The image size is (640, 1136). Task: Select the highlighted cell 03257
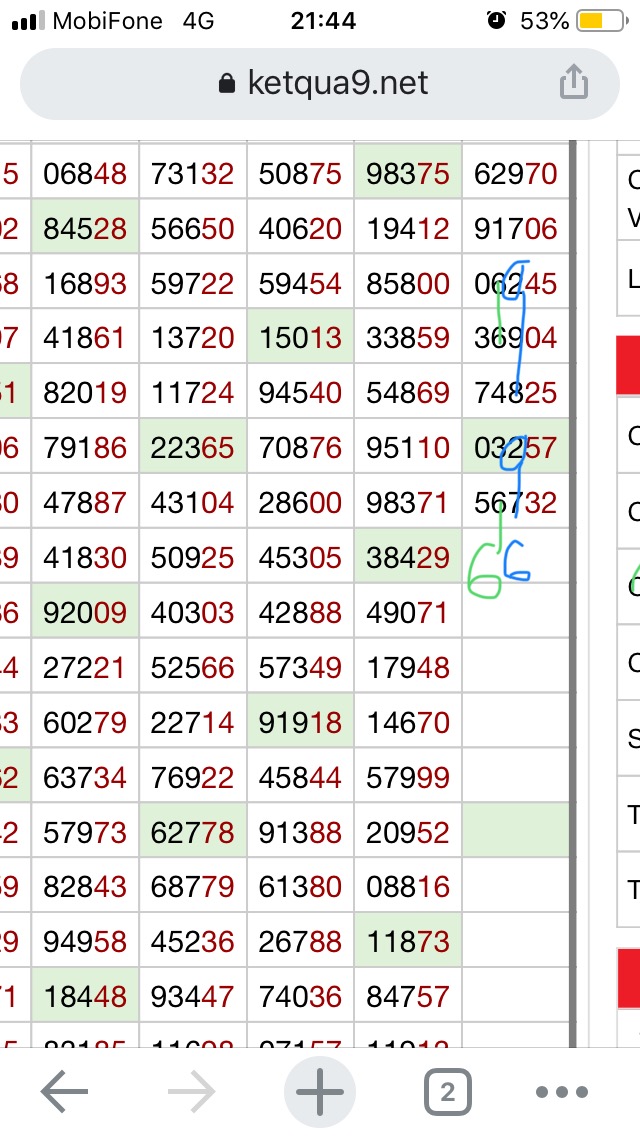click(515, 449)
